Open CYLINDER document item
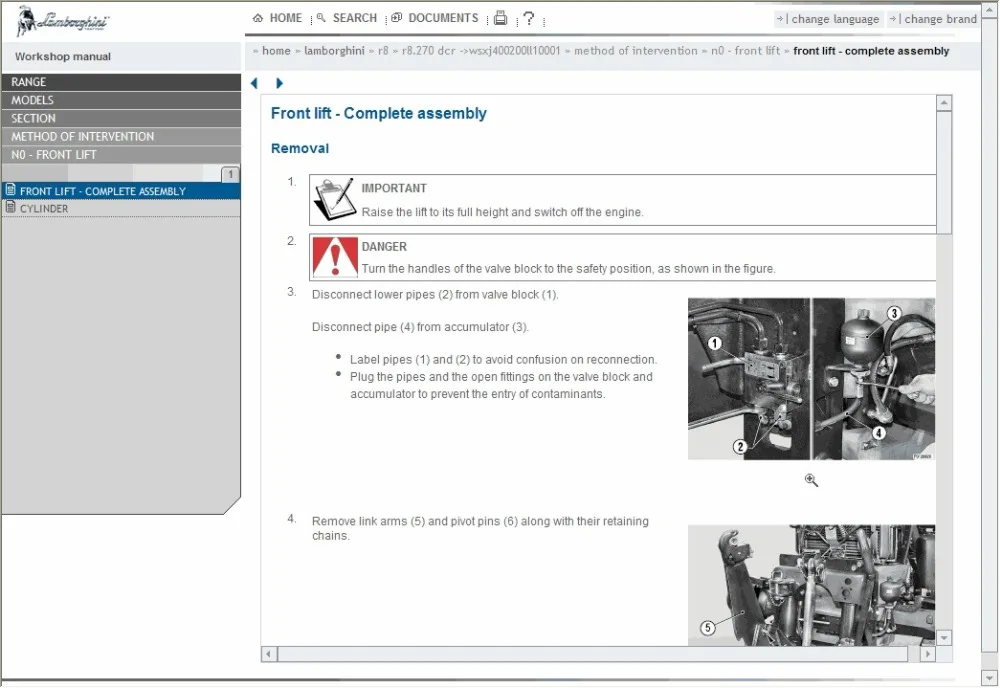Viewport: 1000px width, 688px height. point(121,209)
